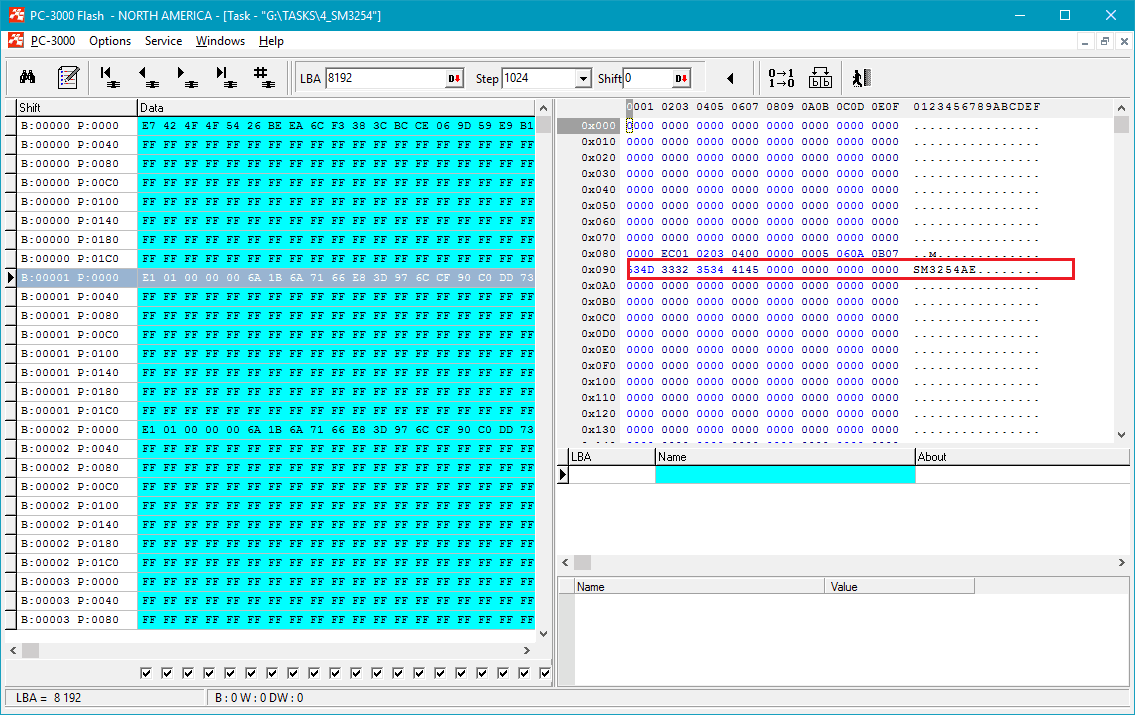Restore down the inner task child window
This screenshot has height=715, width=1135.
1105,42
